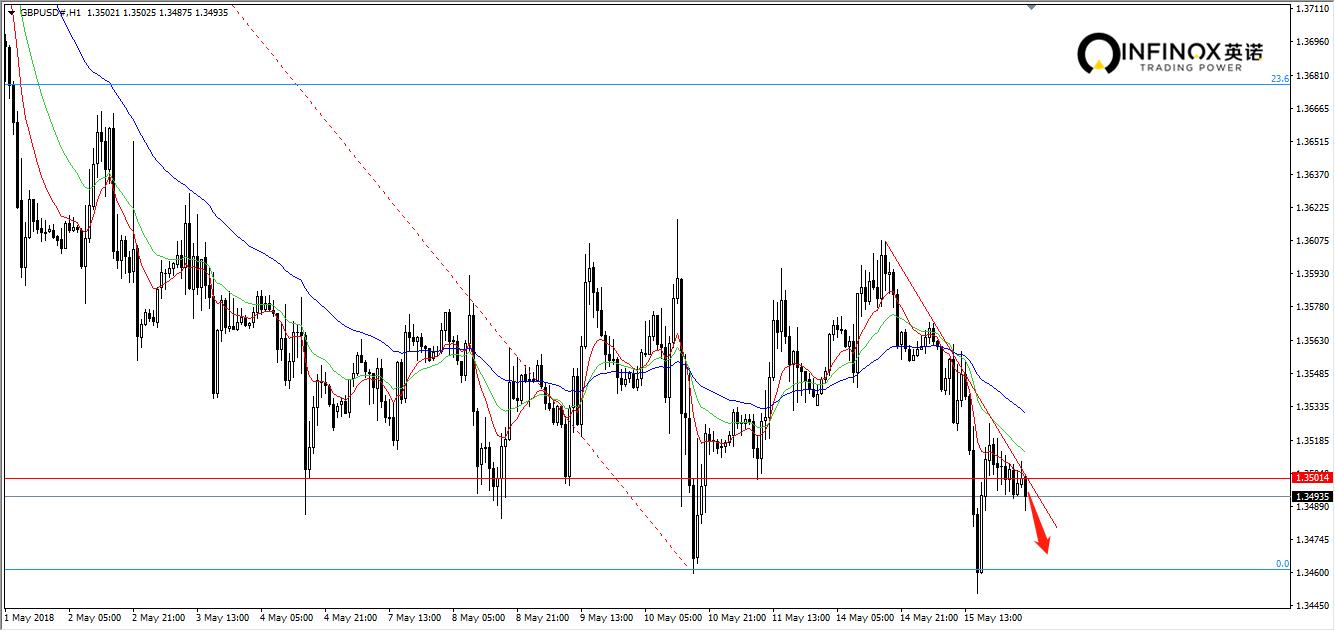Click the 23.6 Fibonacci level label
The height and width of the screenshot is (631, 1335).
pyautogui.click(x=1279, y=78)
